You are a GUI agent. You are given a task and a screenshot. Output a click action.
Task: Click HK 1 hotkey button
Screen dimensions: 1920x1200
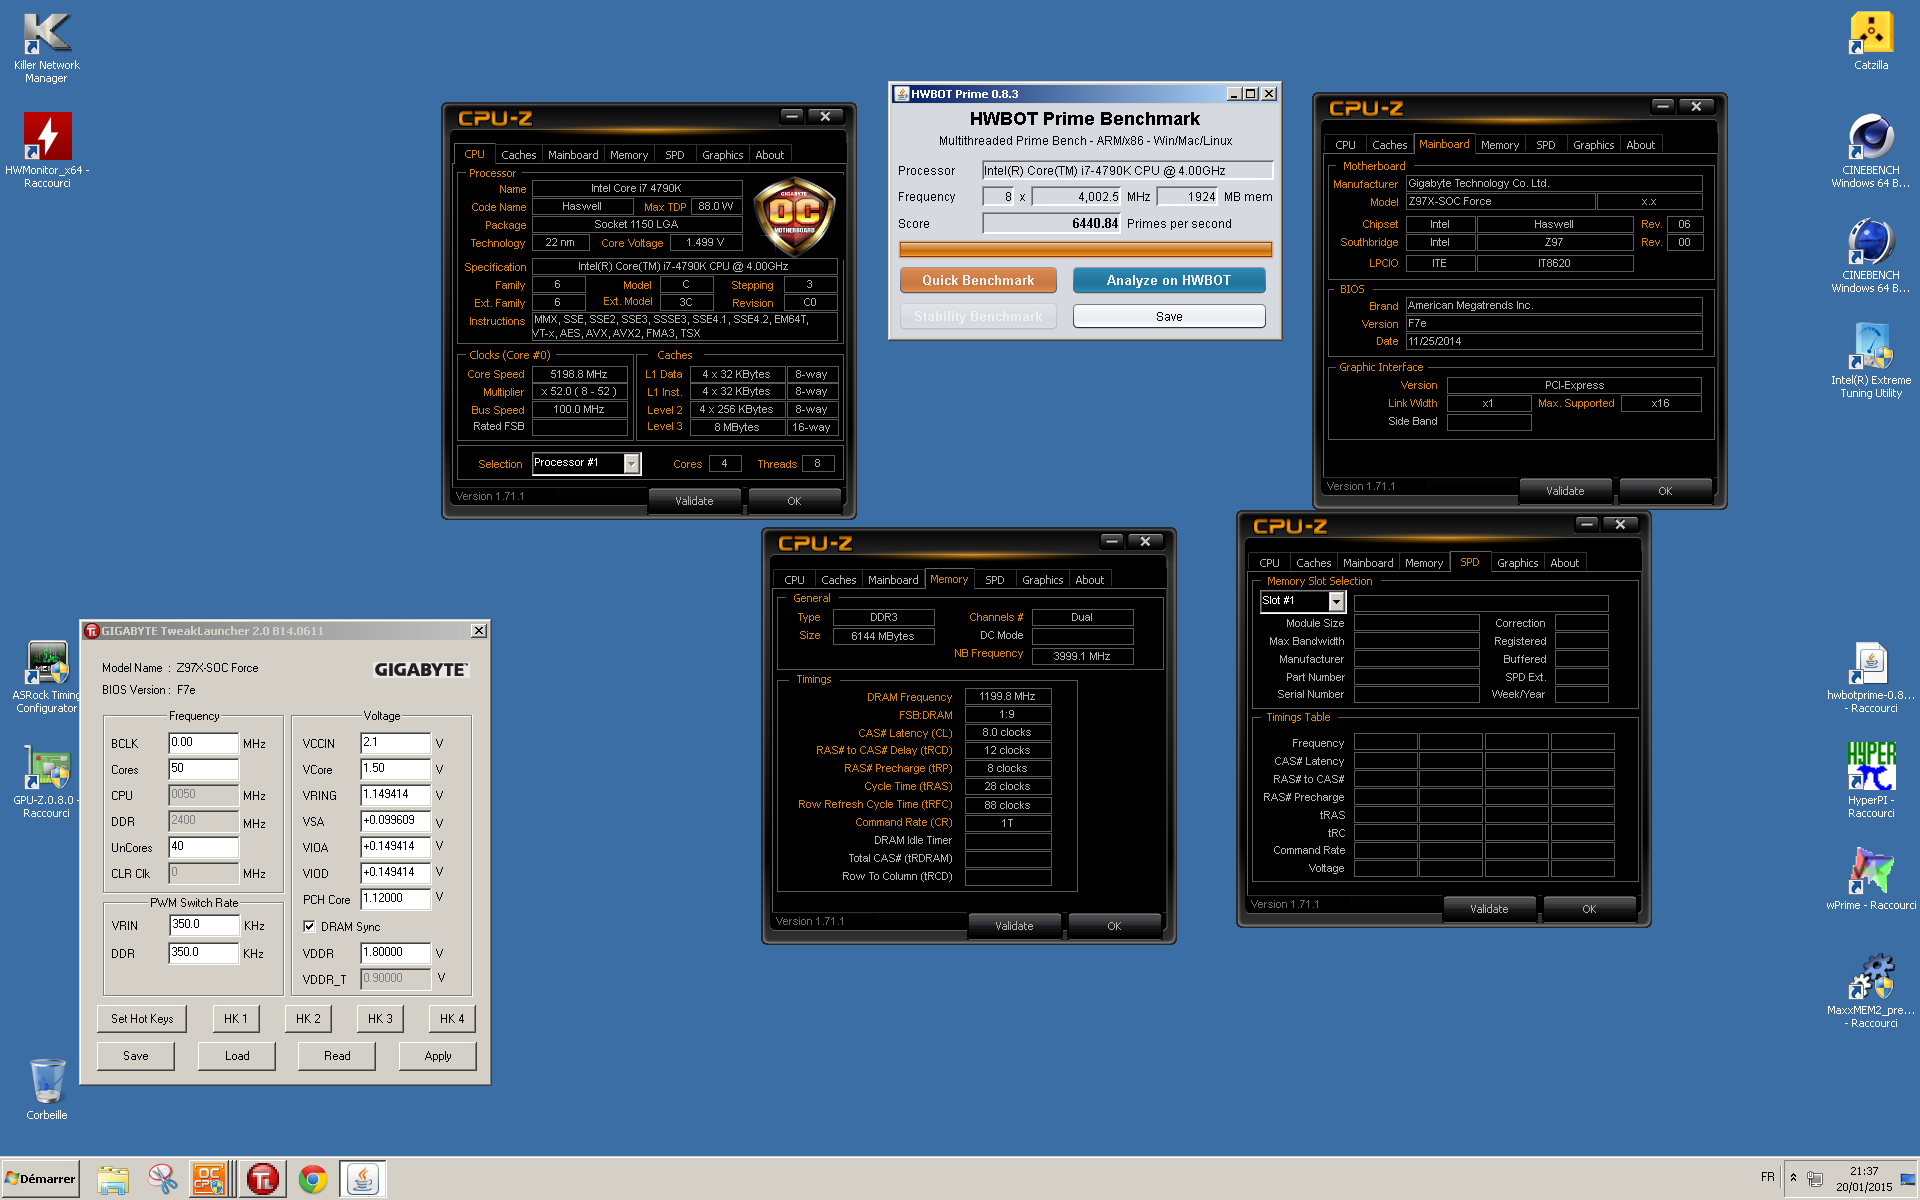236,1019
